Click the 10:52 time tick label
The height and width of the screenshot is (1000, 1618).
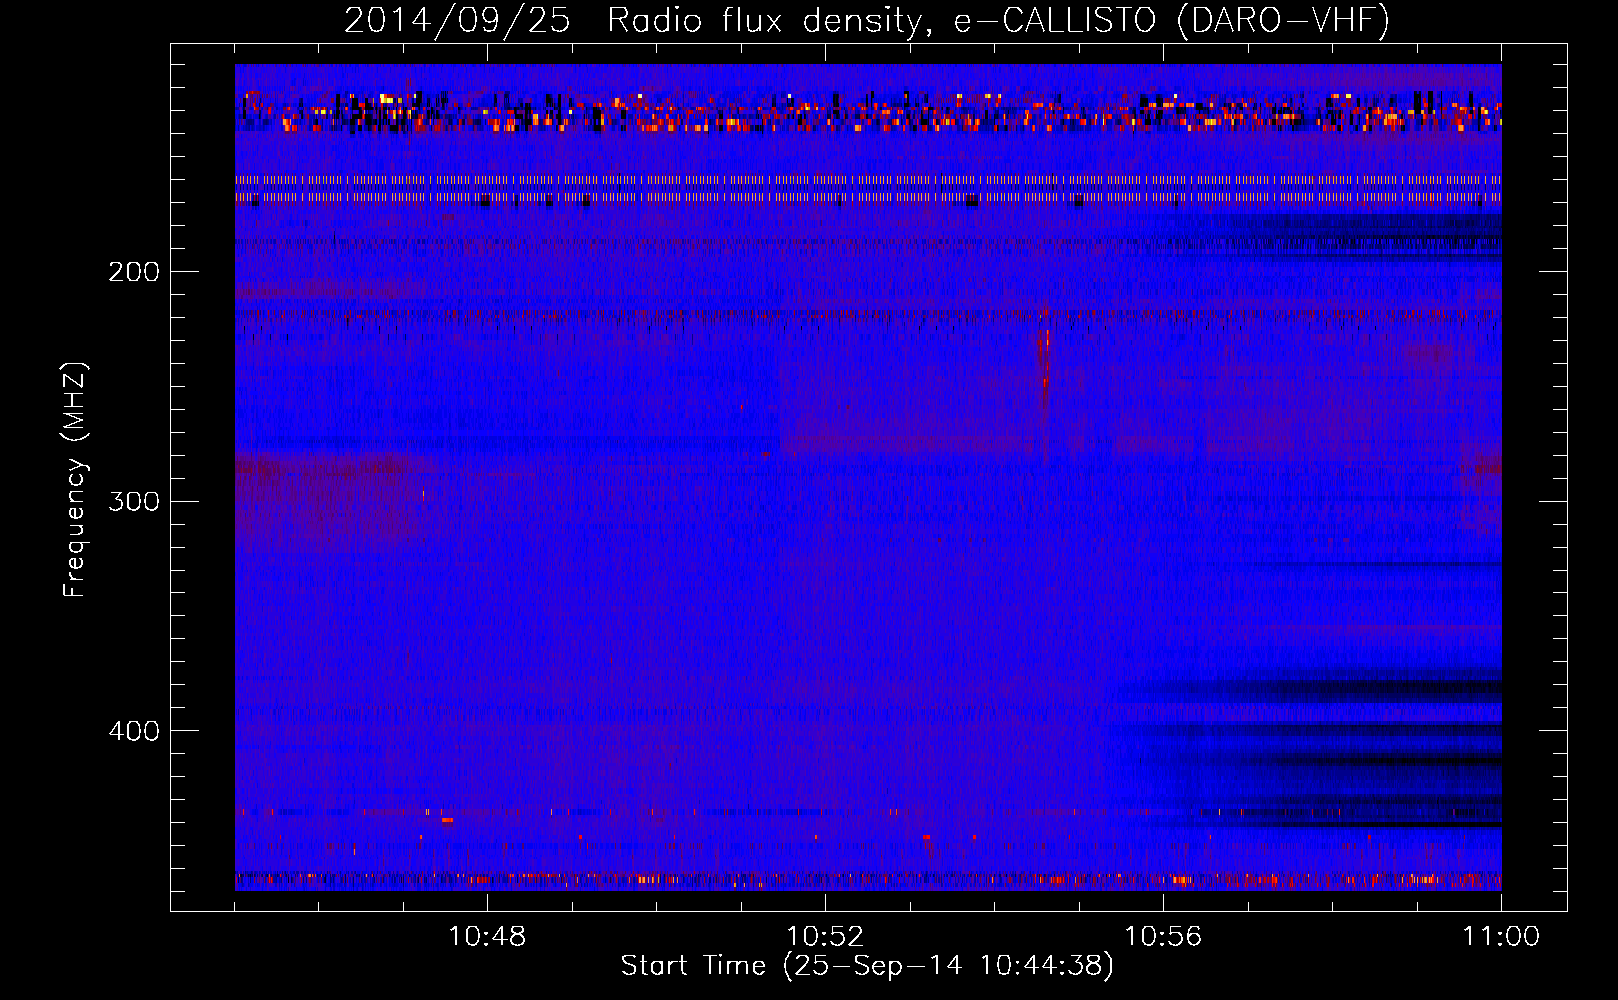point(825,937)
